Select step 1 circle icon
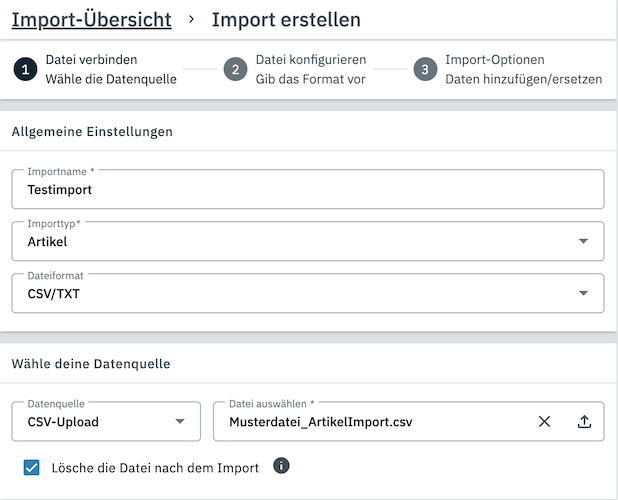Image resolution: width=618 pixels, height=500 pixels. click(x=26, y=69)
